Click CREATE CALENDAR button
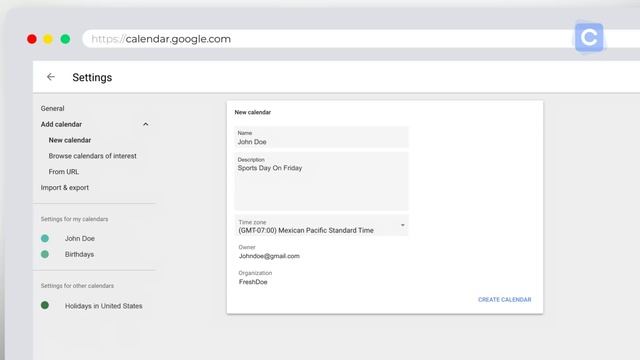Screen dimensions: 640x360 (504, 300)
